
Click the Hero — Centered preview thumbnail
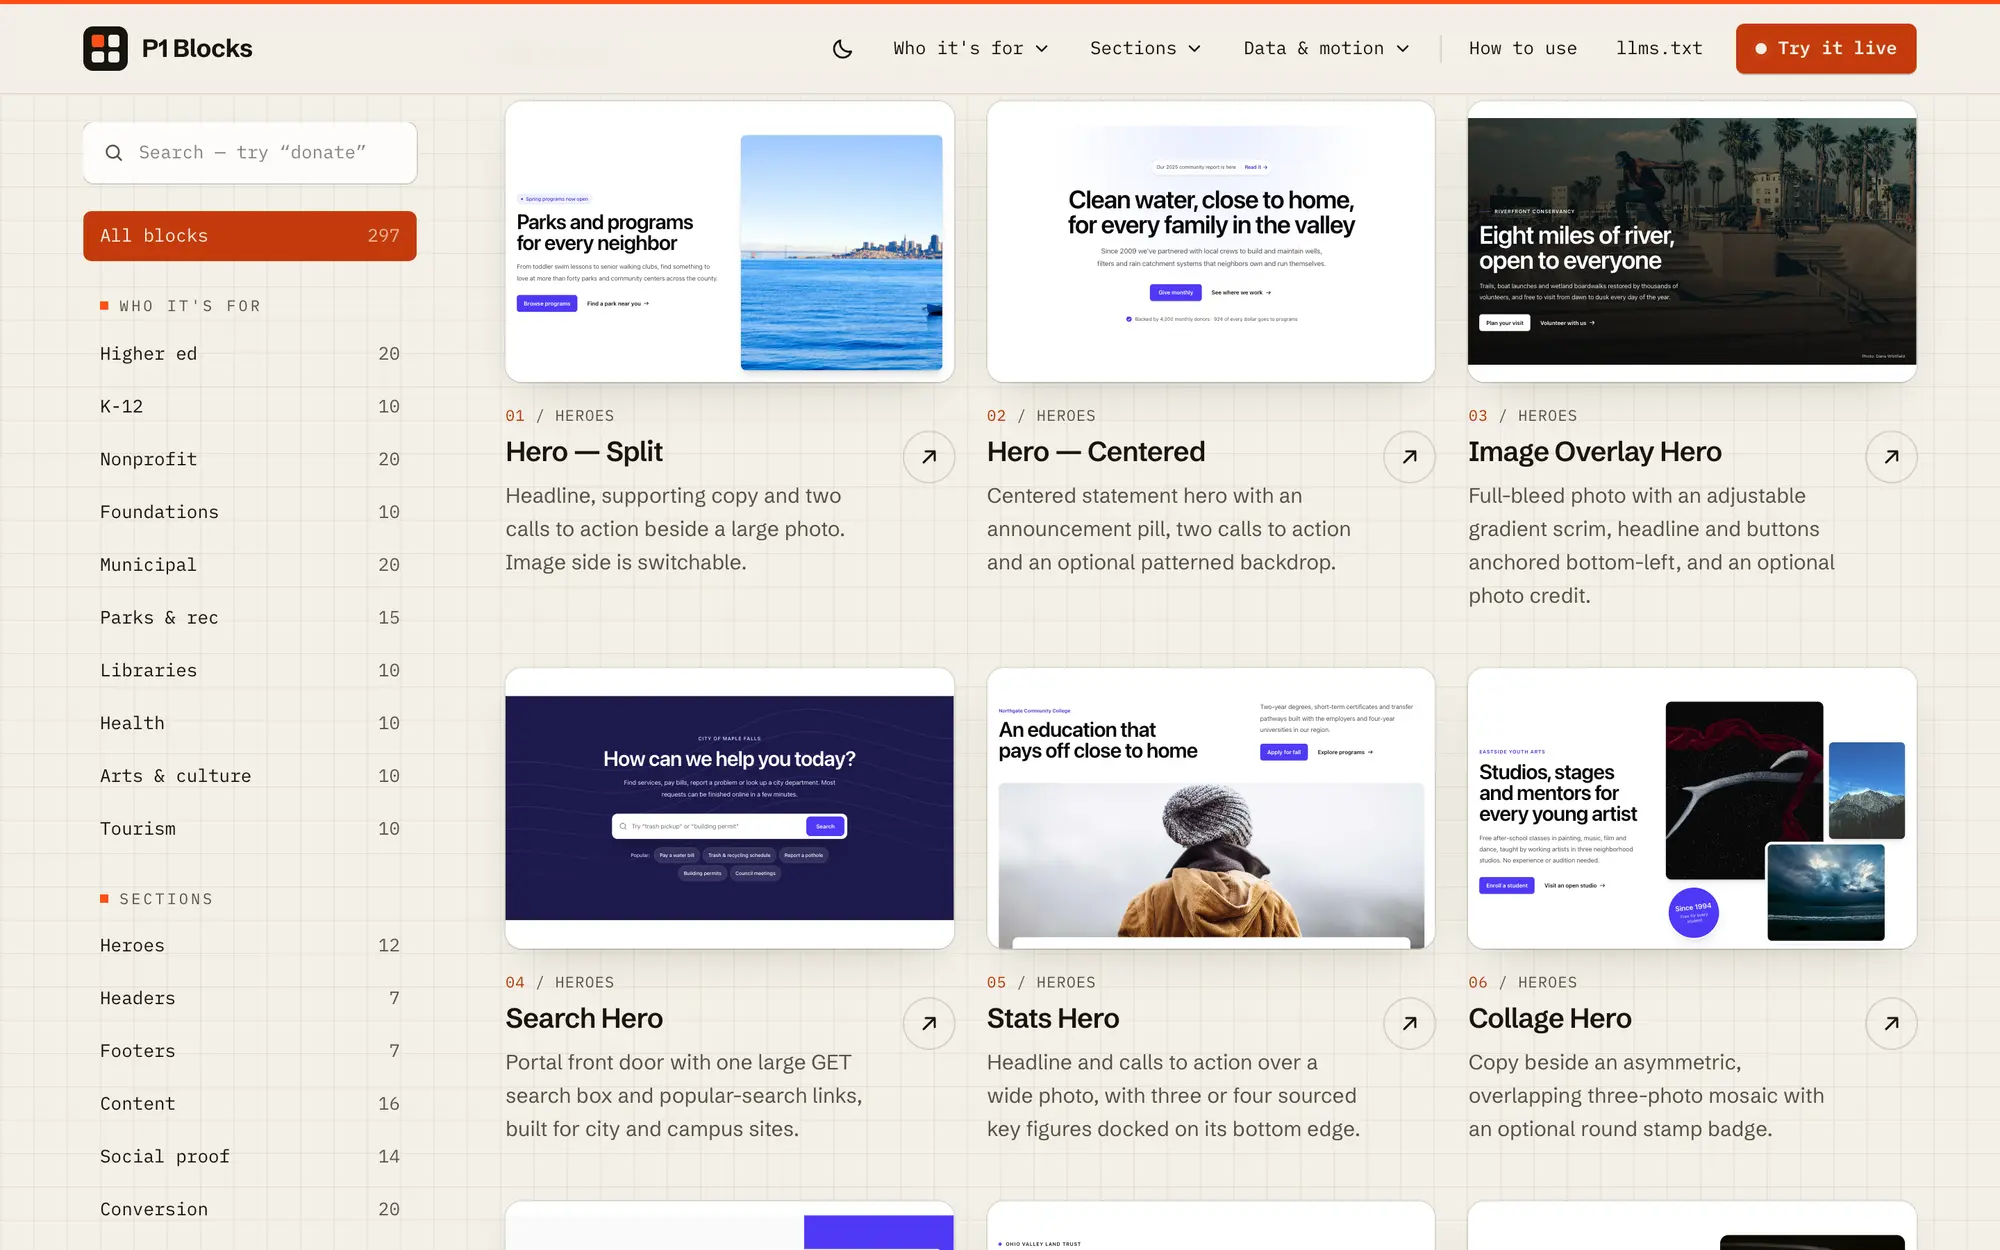tap(1211, 241)
